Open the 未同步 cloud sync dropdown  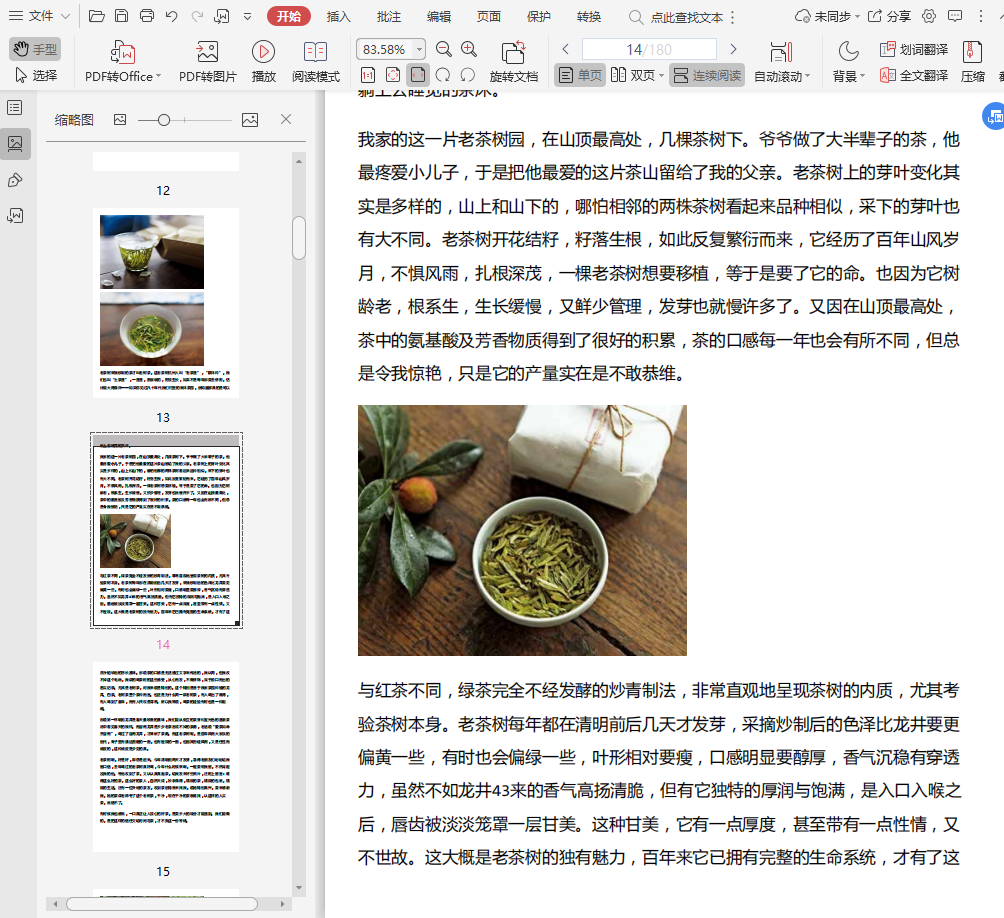click(826, 17)
